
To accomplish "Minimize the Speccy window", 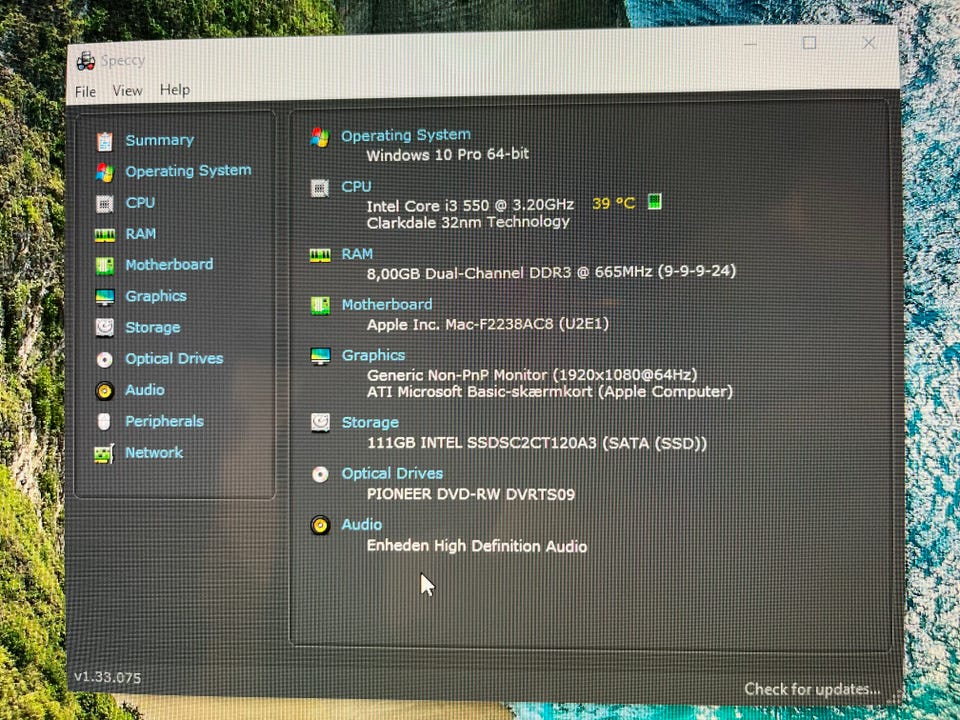I will coord(751,43).
